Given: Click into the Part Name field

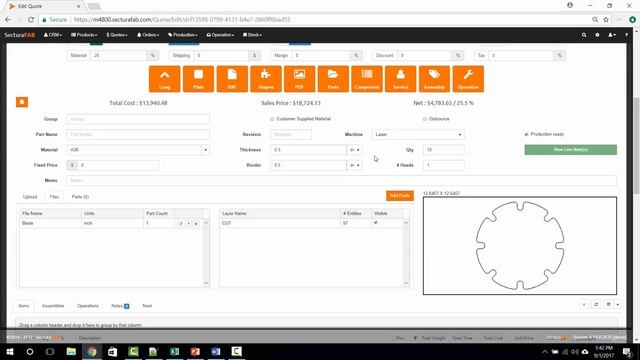Looking at the screenshot, I should point(138,134).
